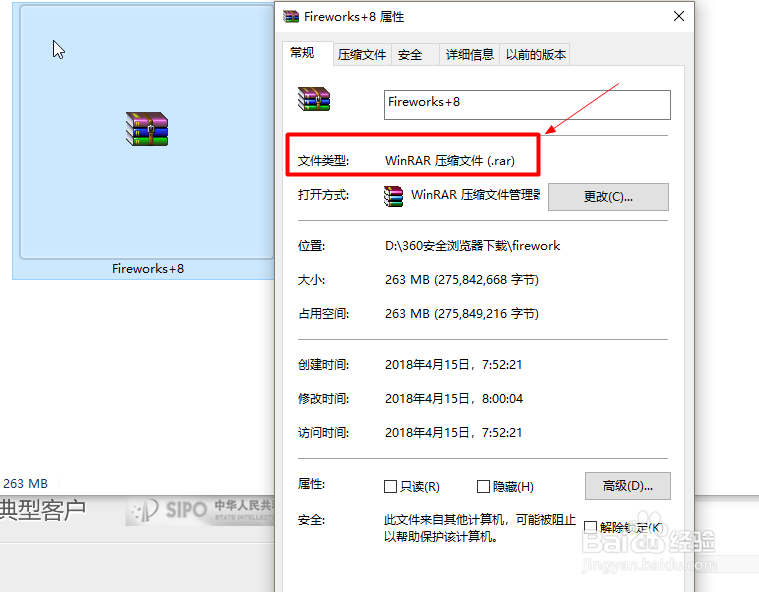
Task: Click the 典型客户 heading on the background page
Action: pos(43,510)
